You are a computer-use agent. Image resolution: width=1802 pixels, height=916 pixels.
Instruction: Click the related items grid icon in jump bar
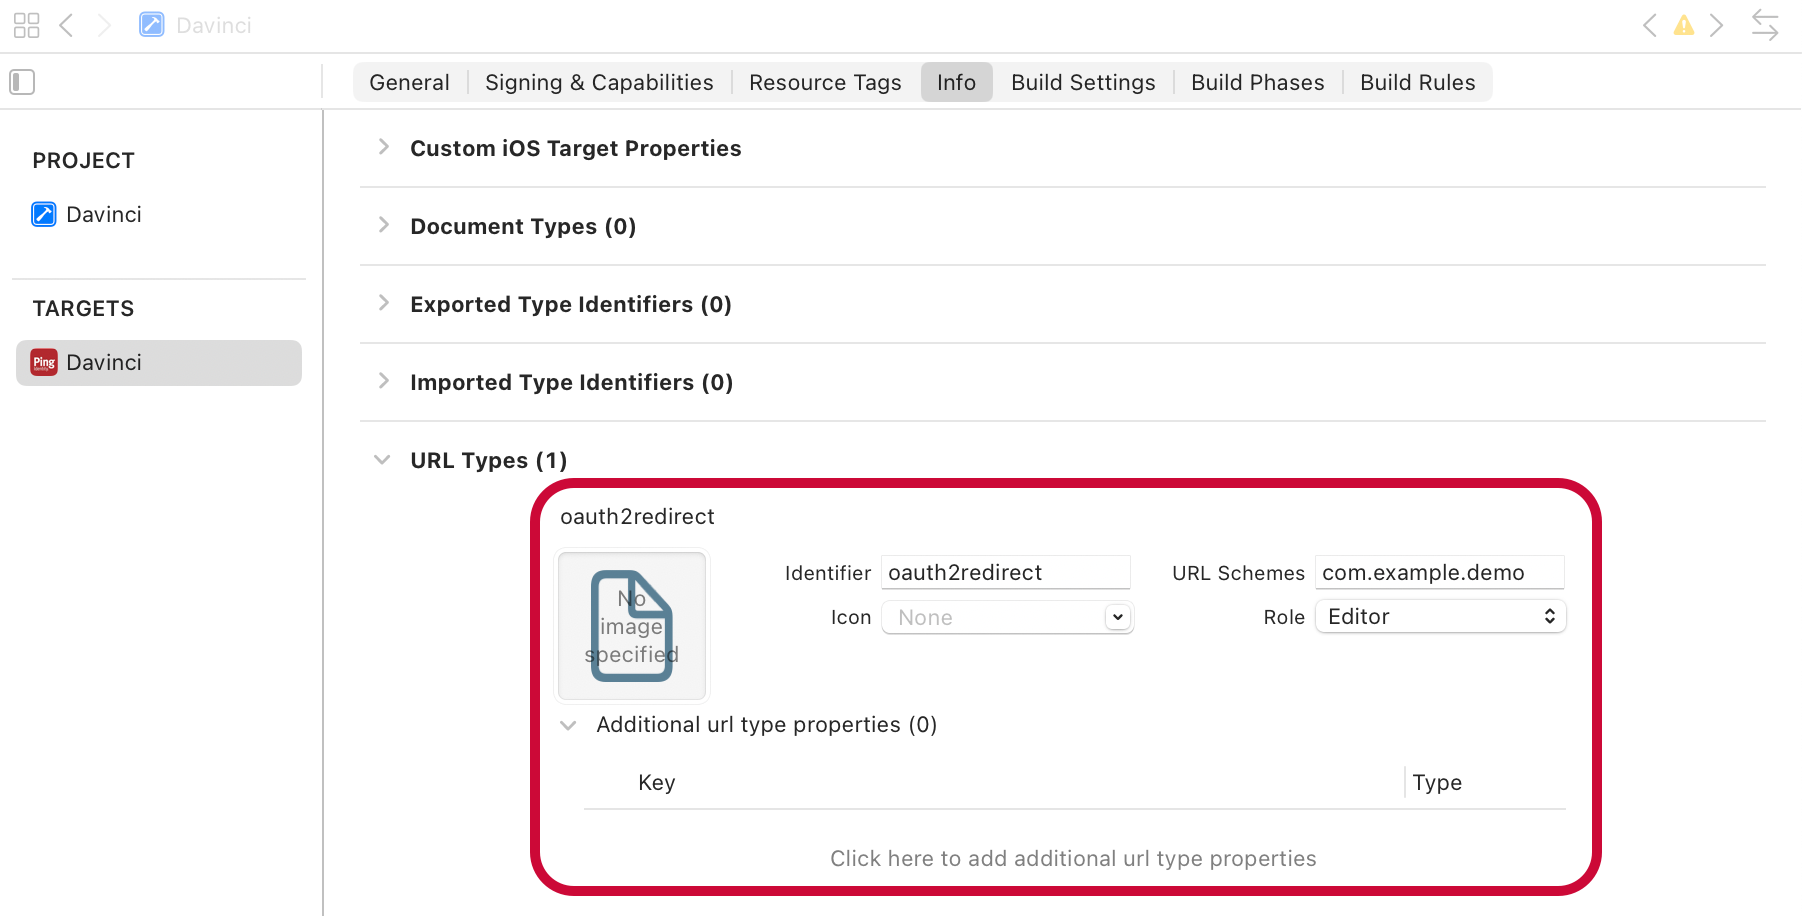coord(26,25)
